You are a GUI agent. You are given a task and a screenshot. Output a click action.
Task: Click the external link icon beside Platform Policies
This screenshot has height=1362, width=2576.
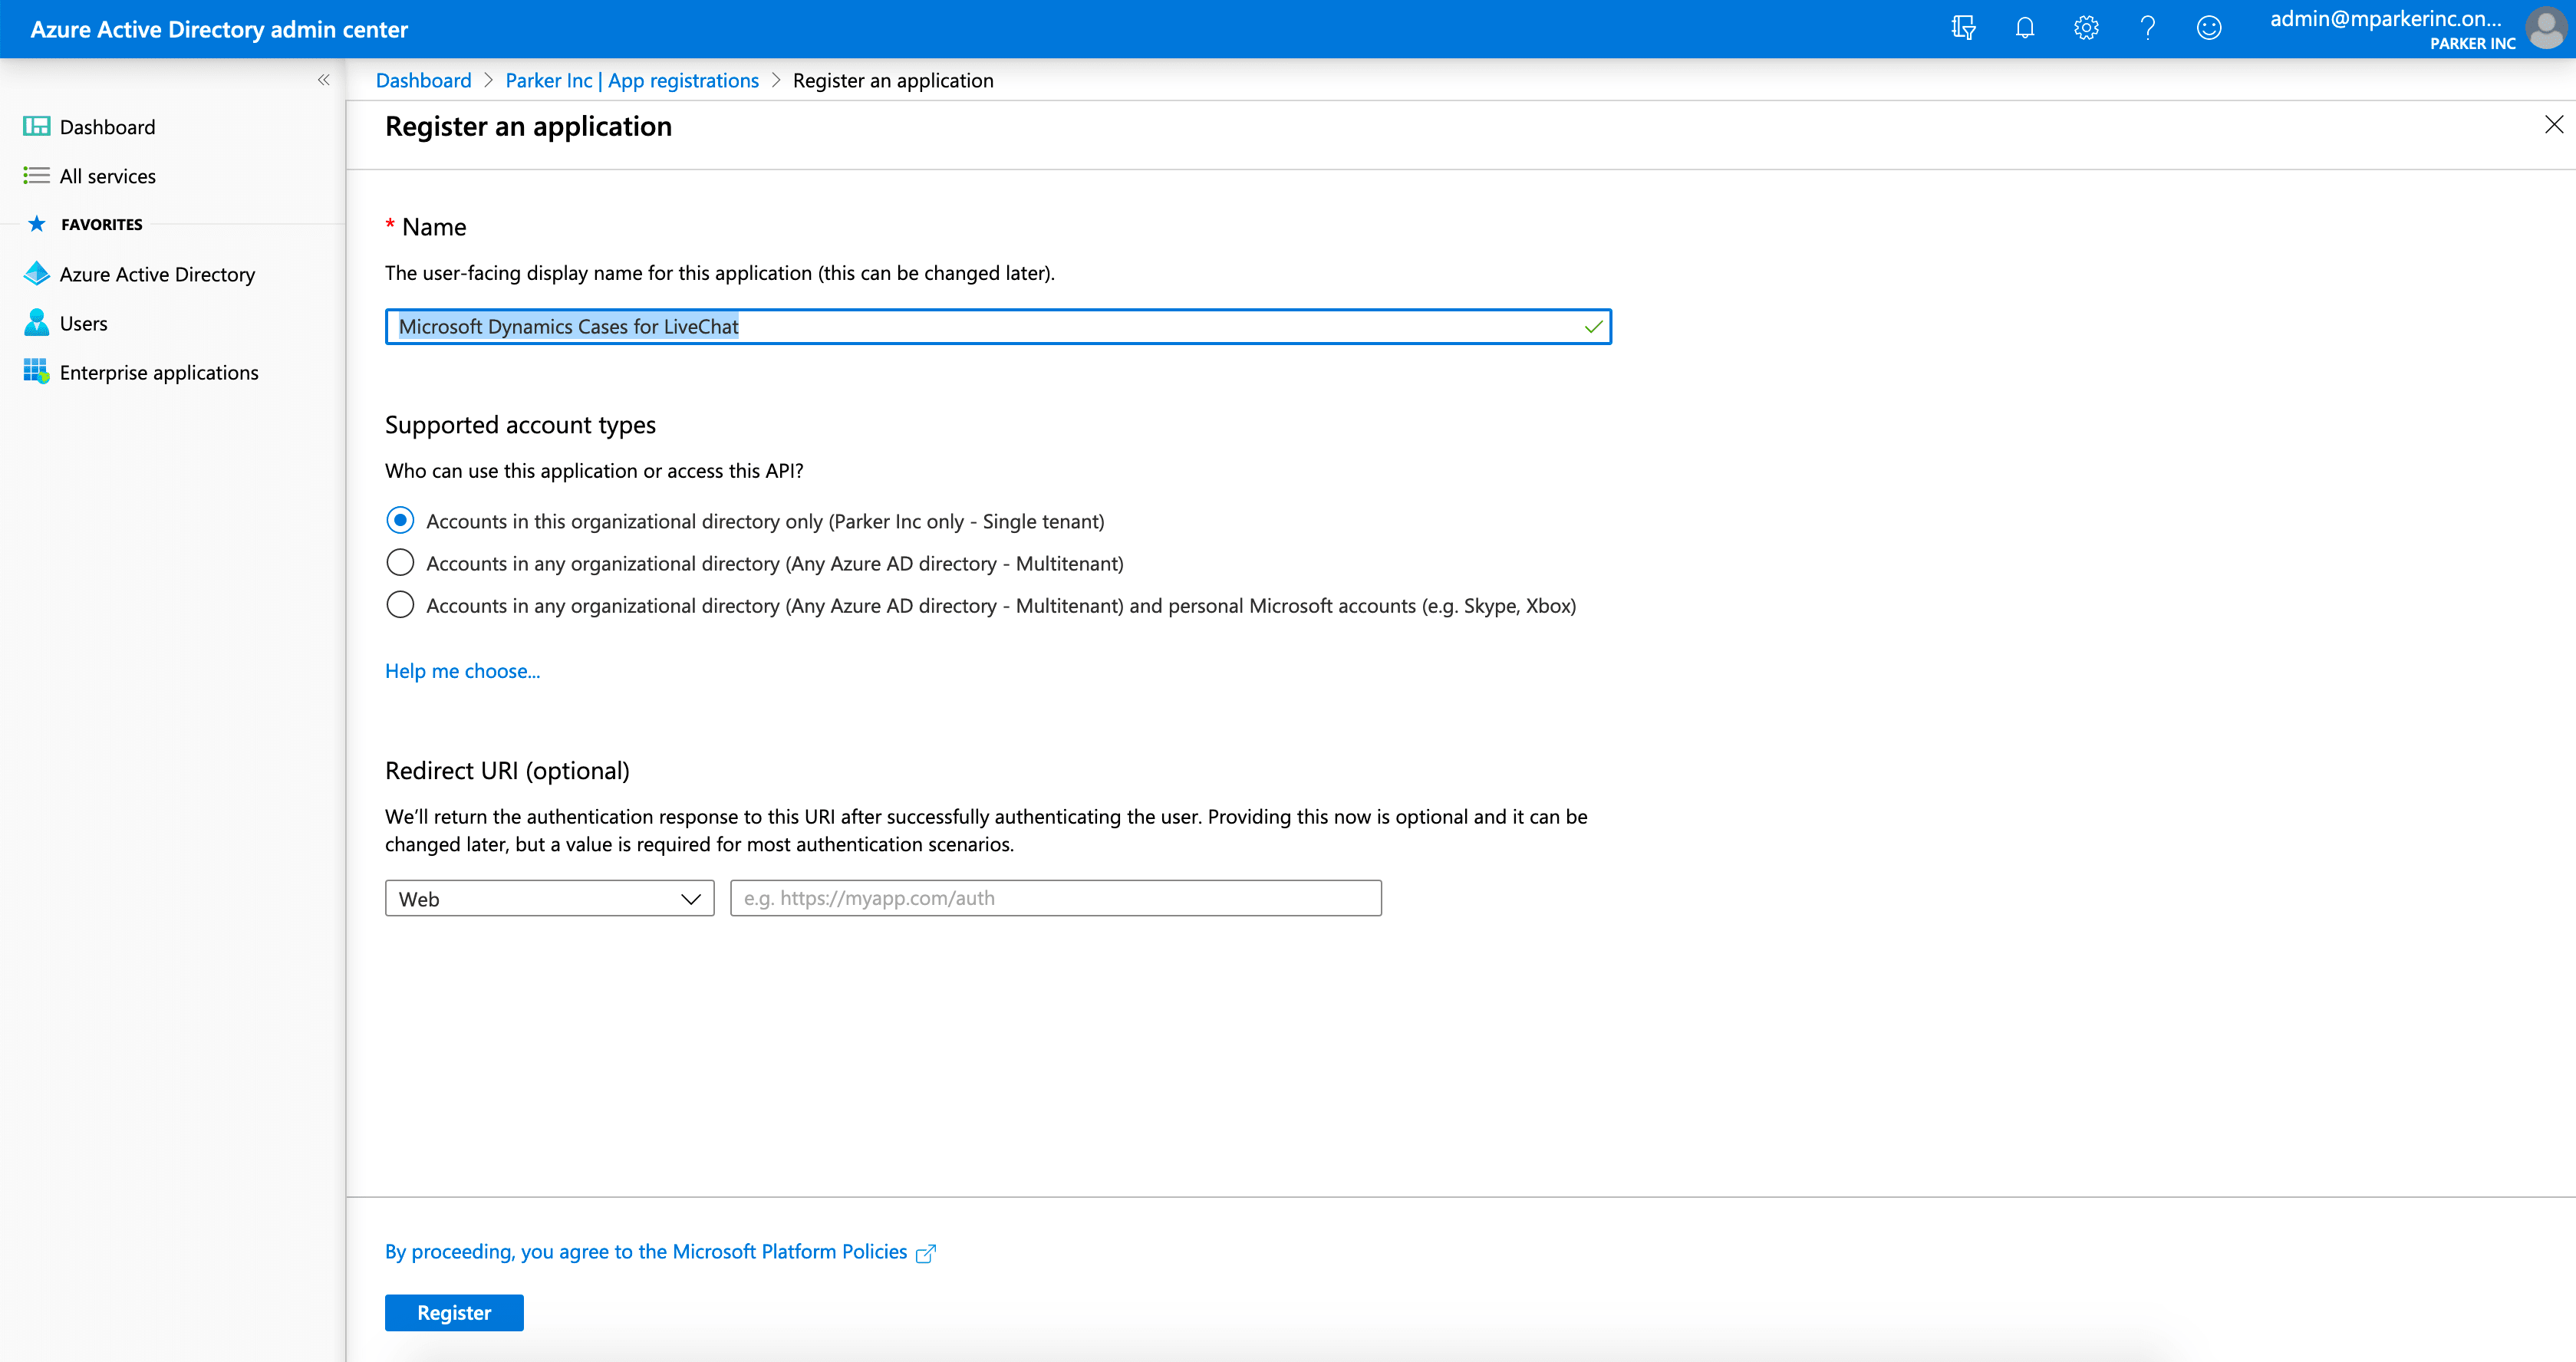(x=926, y=1253)
